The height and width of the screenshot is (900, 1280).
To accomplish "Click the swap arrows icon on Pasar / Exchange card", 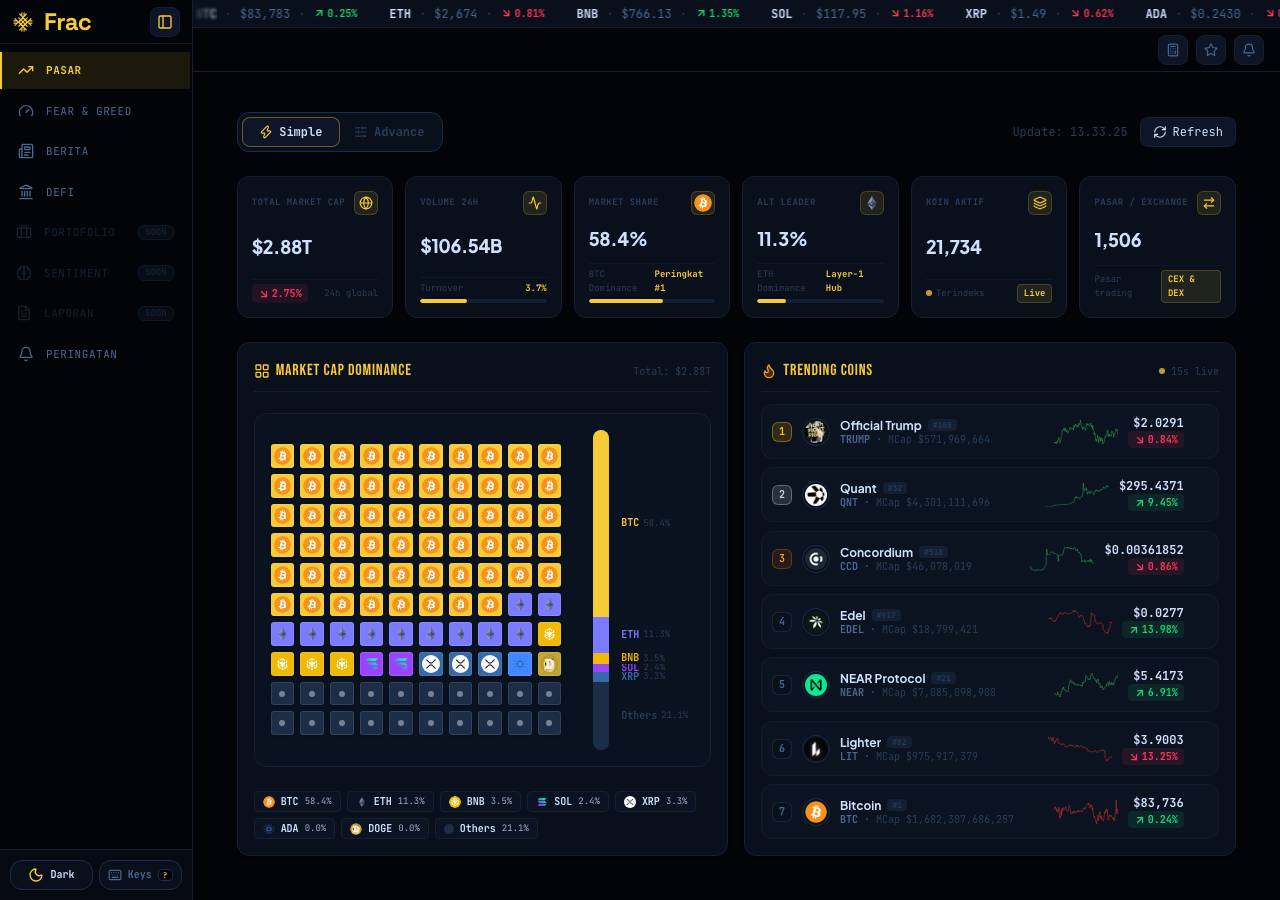I will click(1209, 203).
